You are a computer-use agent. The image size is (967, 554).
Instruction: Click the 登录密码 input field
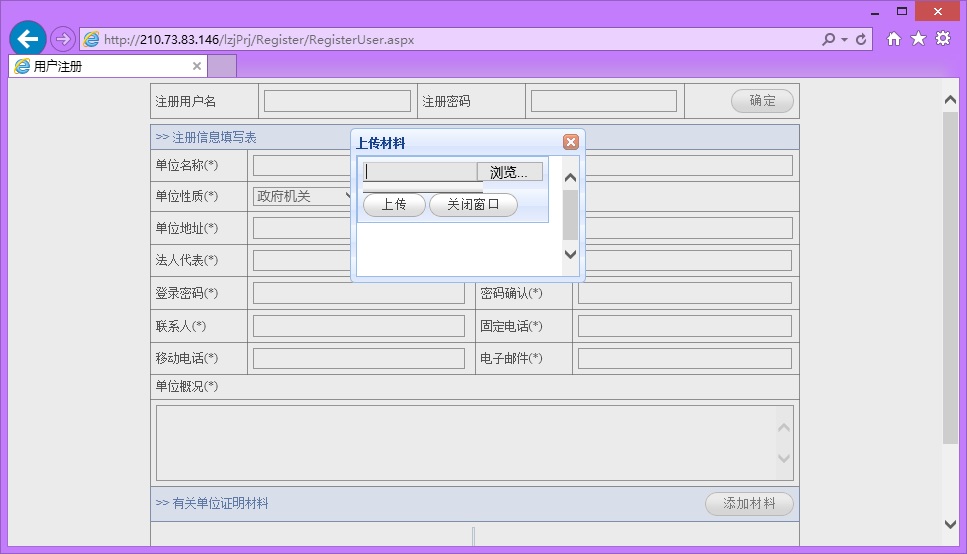359,293
